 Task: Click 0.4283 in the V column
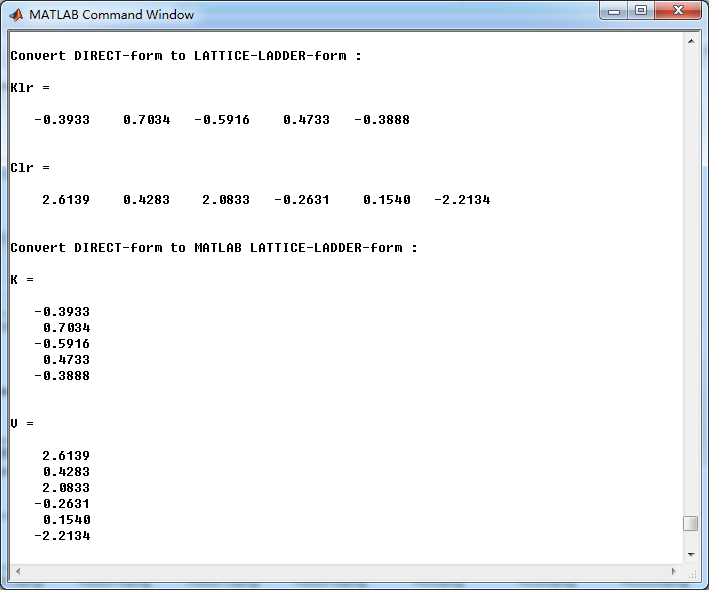point(66,472)
